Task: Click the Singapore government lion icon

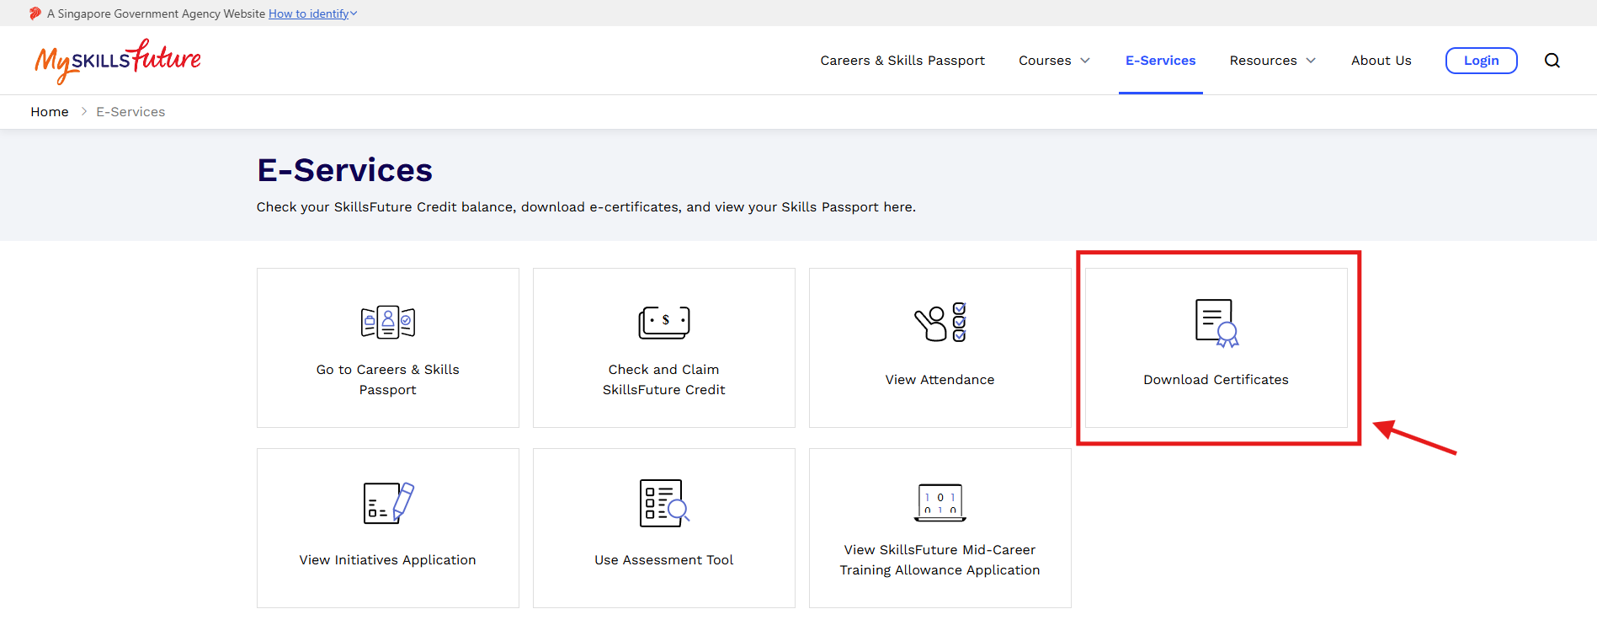Action: tap(36, 14)
